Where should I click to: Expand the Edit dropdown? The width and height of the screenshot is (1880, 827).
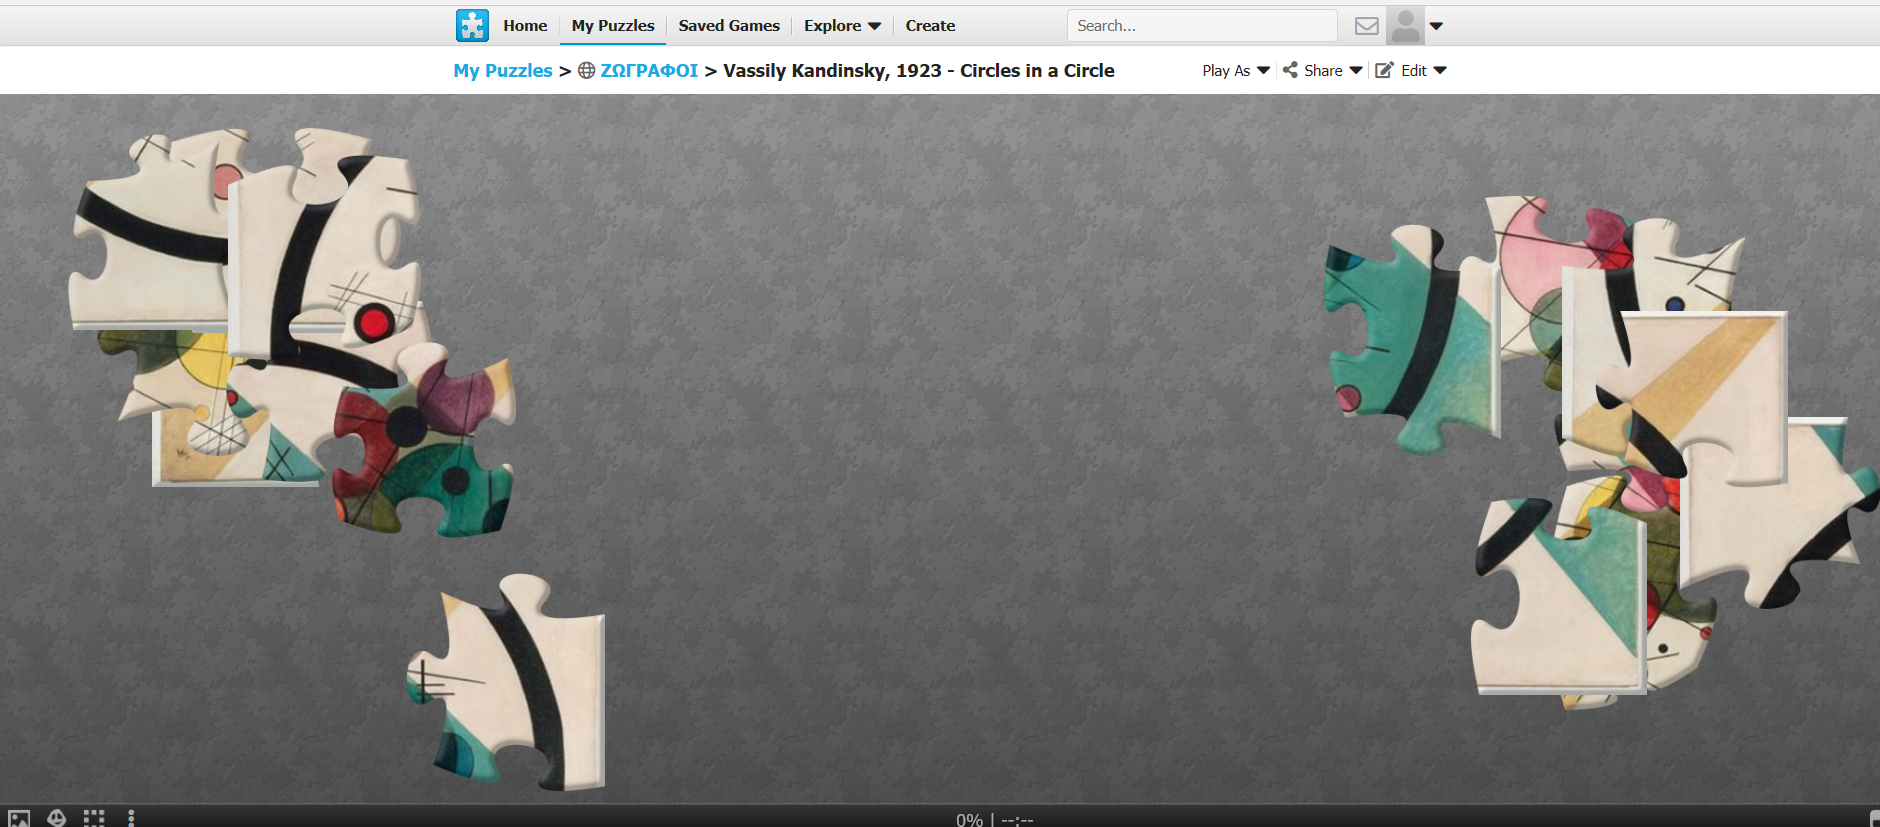[x=1424, y=70]
